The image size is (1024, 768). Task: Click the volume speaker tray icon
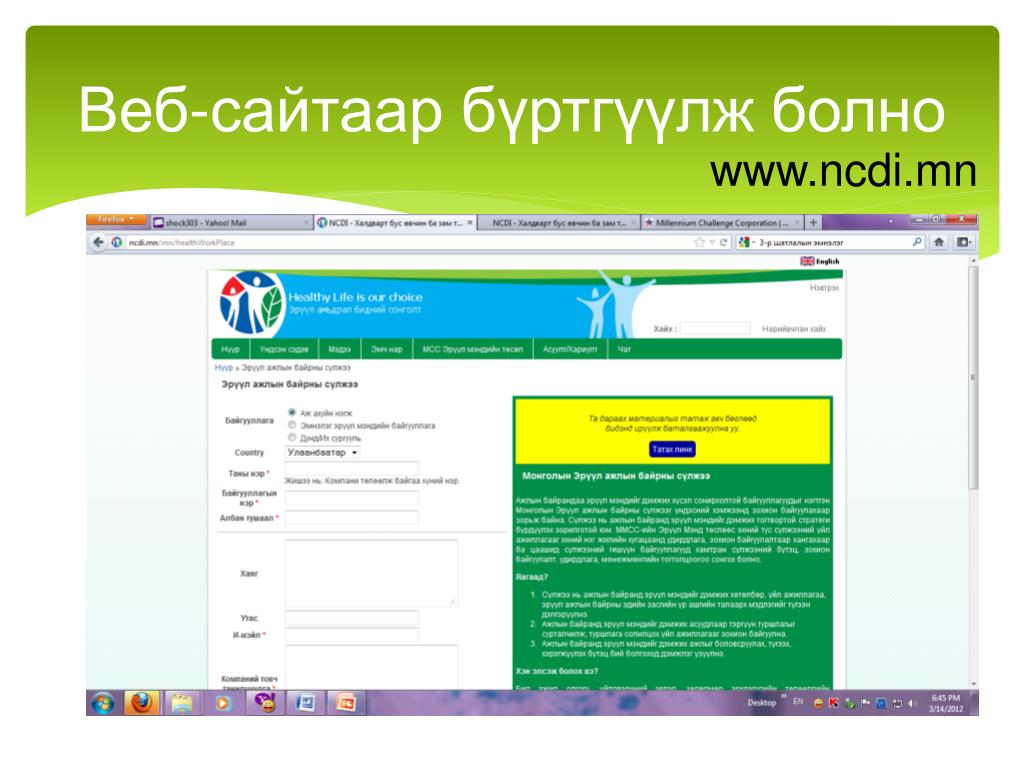click(912, 703)
